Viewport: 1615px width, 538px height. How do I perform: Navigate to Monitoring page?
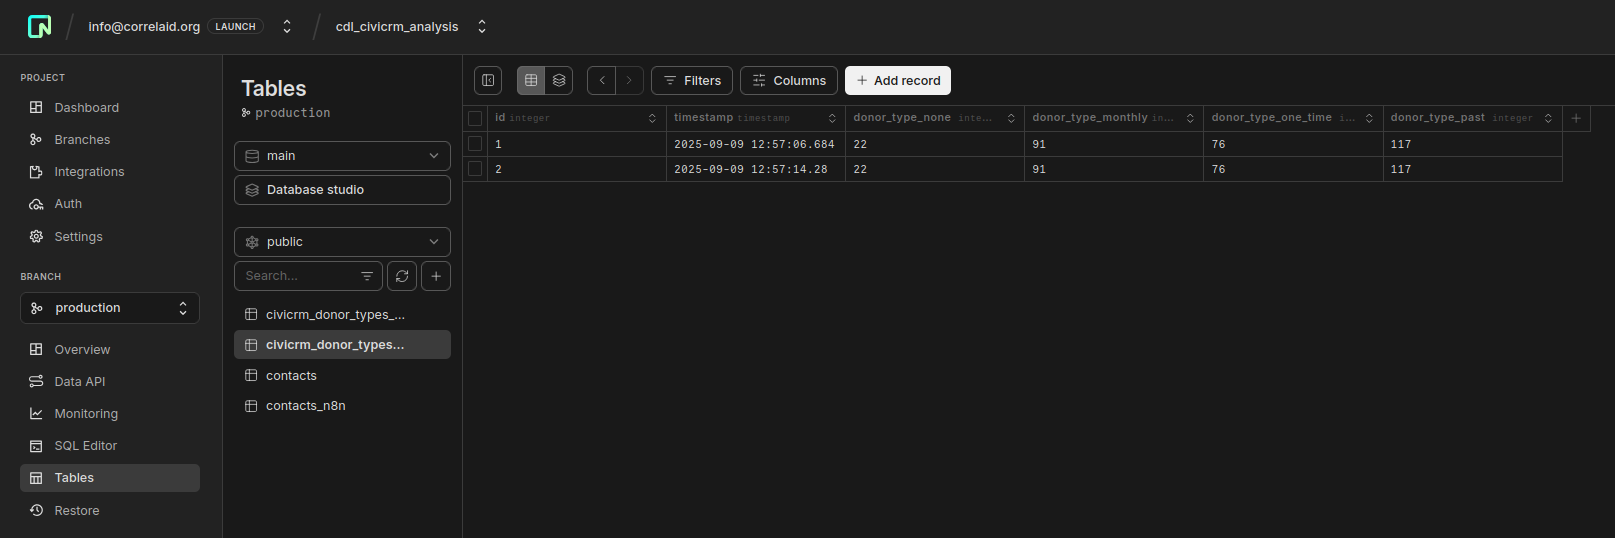pyautogui.click(x=86, y=414)
